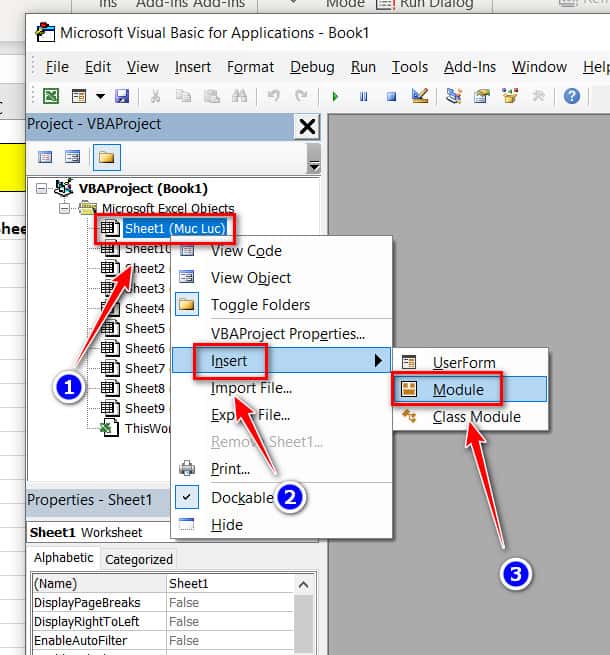Open the Add-Ins menu
The height and width of the screenshot is (655, 610).
[470, 67]
